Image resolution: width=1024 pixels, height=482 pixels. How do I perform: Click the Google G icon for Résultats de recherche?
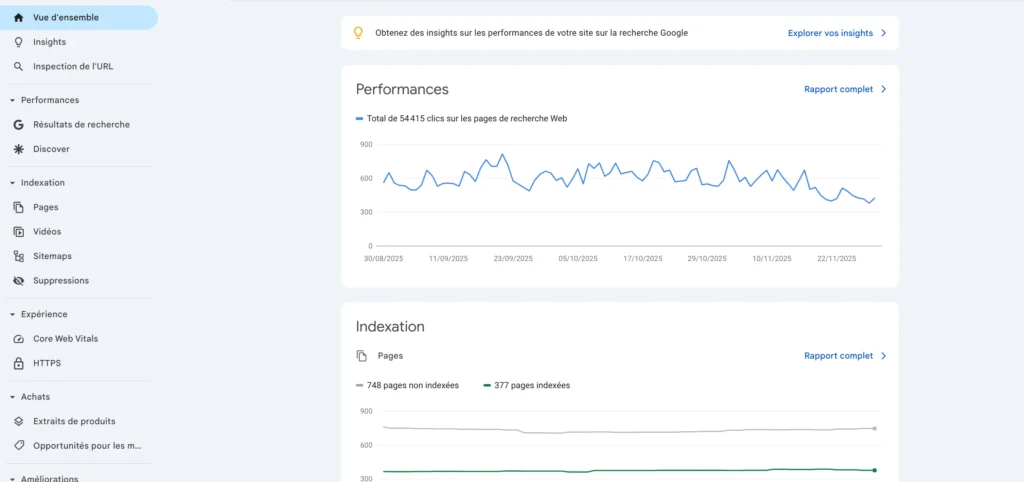tap(18, 125)
